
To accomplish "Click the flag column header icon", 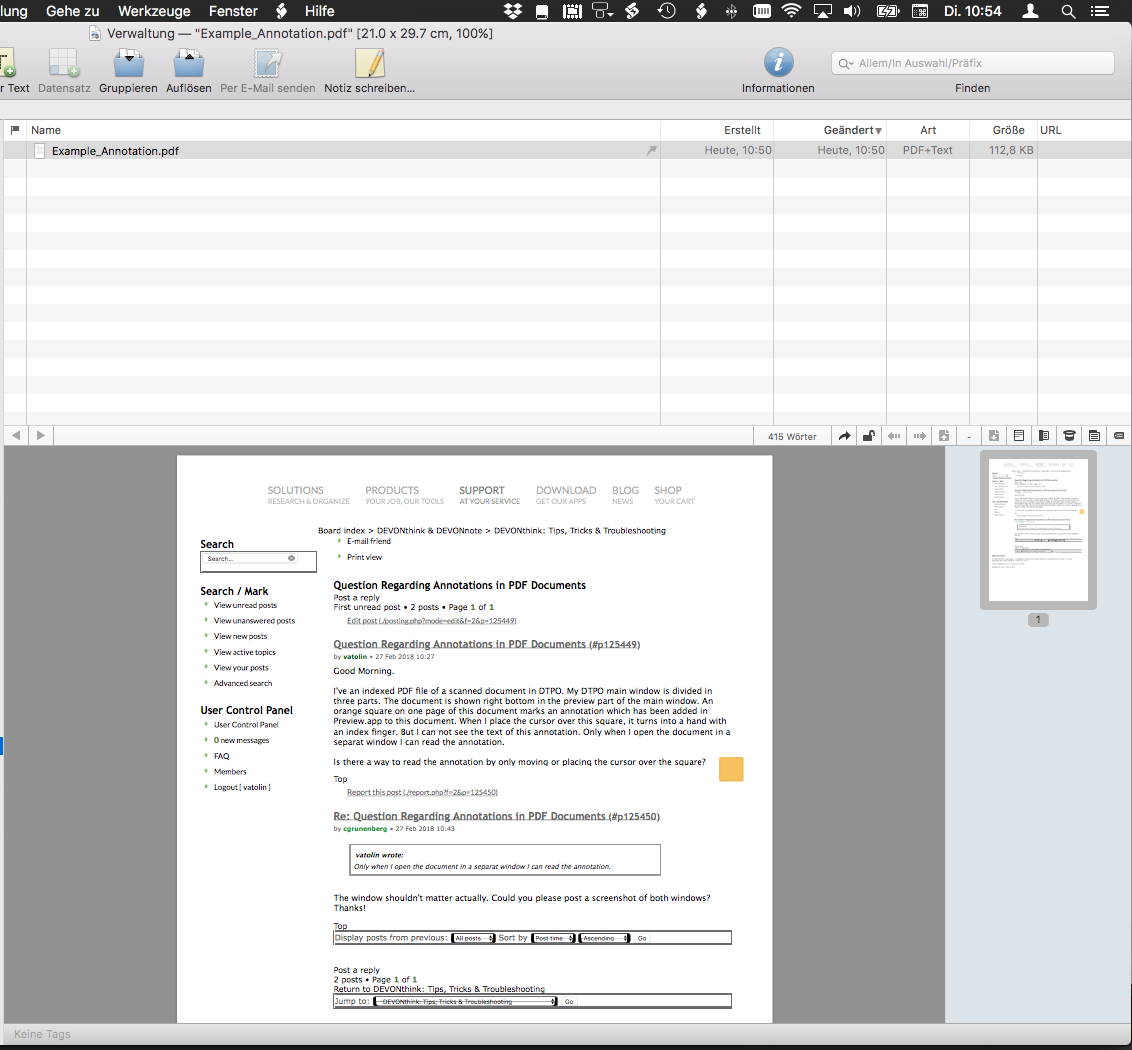I will [15, 130].
